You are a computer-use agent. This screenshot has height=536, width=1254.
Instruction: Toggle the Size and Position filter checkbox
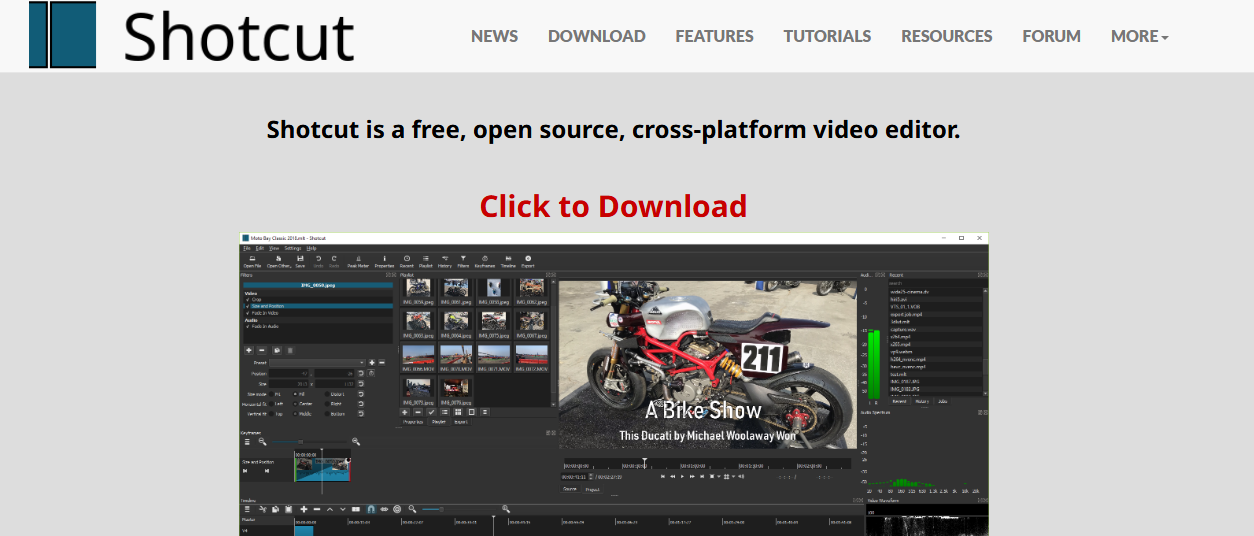point(248,306)
